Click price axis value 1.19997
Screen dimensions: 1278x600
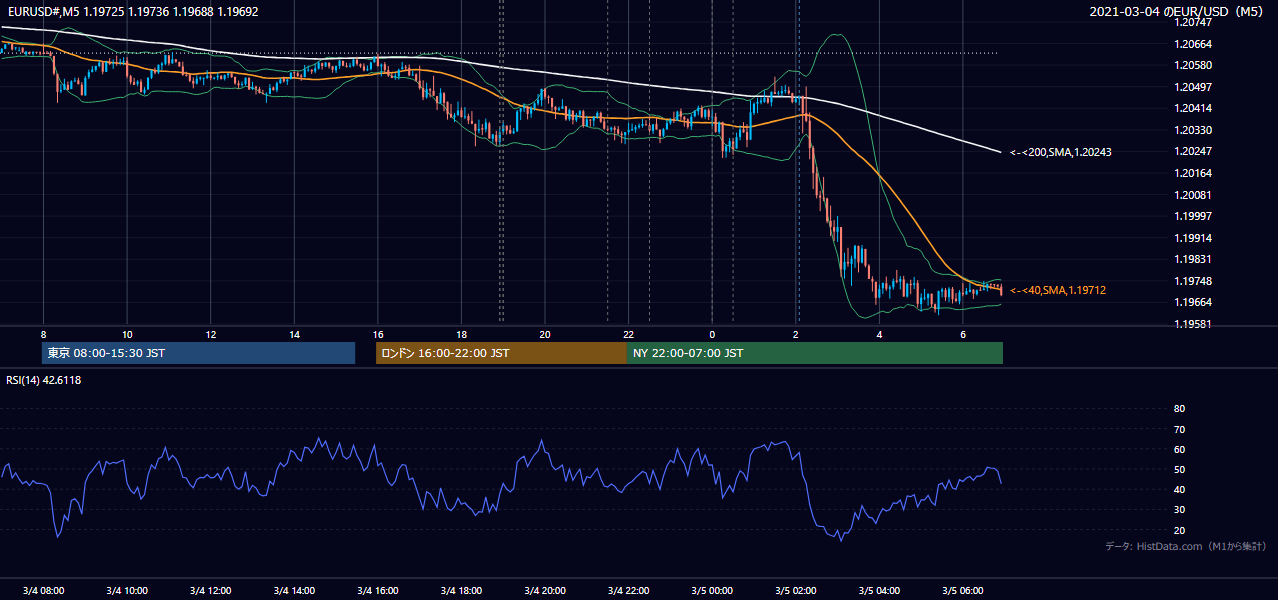click(1192, 216)
